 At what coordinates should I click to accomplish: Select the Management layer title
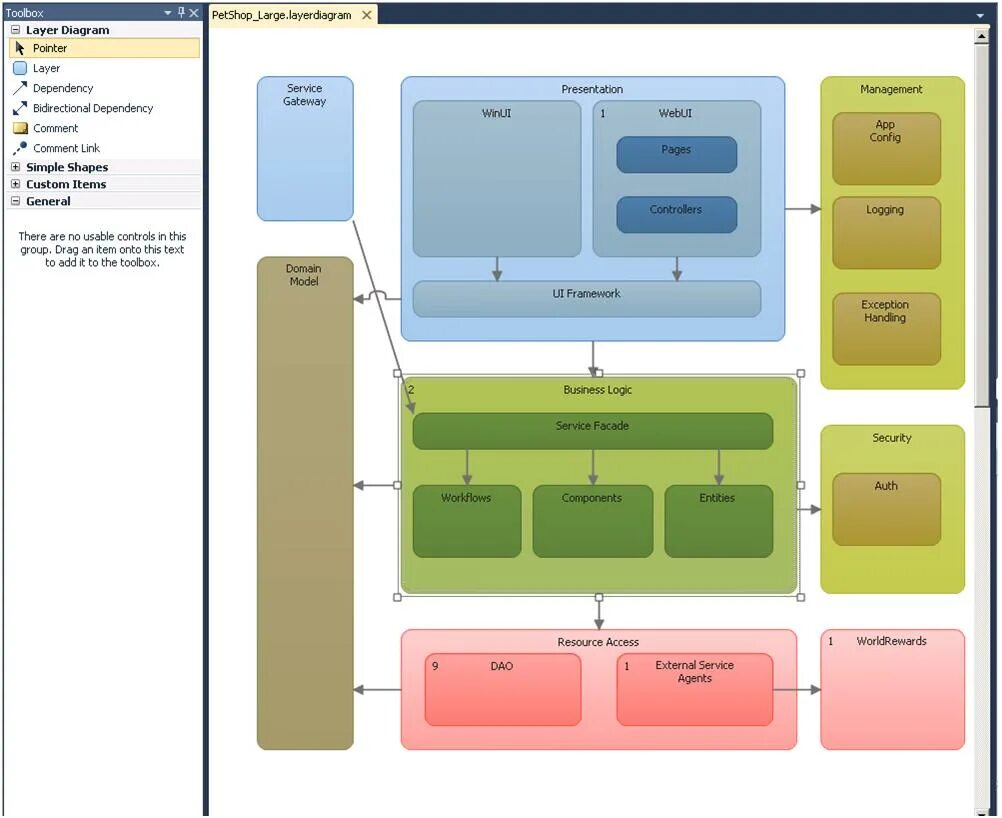(891, 89)
